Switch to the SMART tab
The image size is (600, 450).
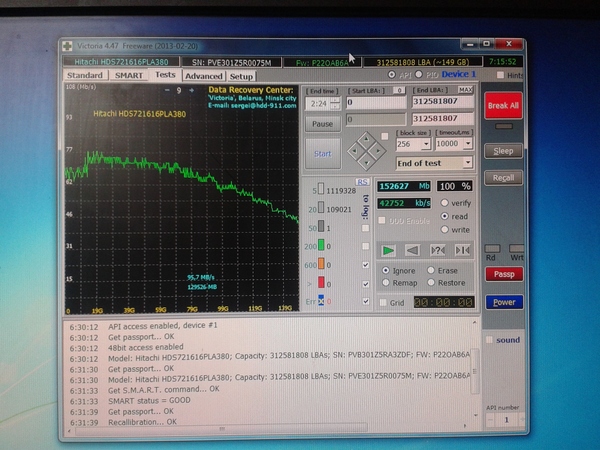[x=129, y=75]
